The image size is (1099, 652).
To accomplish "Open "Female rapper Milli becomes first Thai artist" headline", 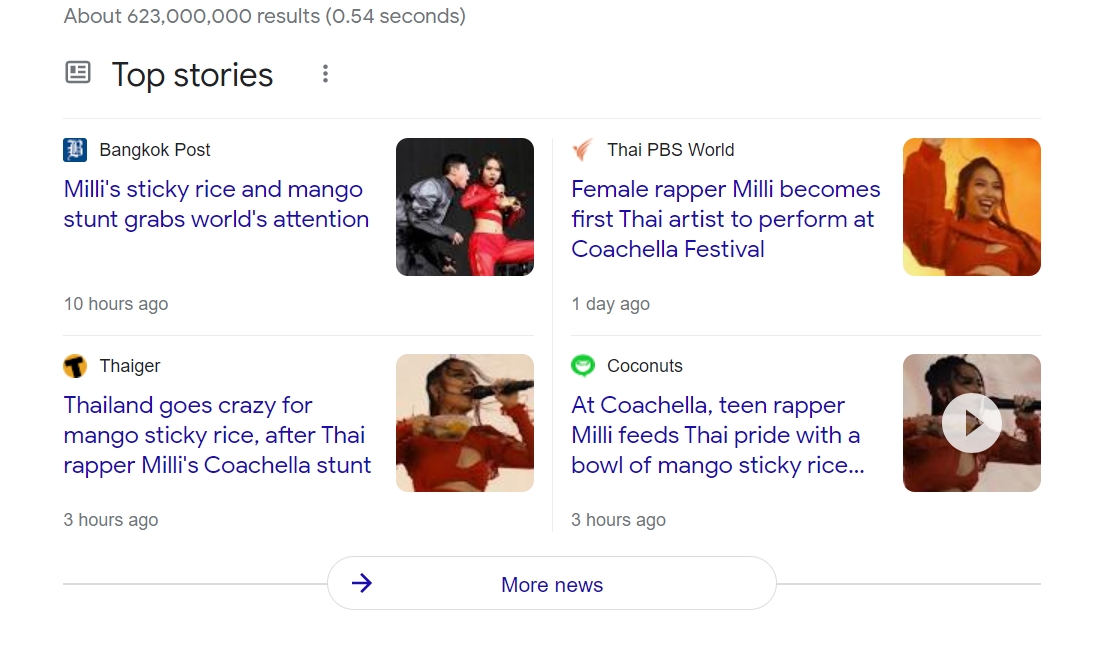I will click(x=725, y=219).
